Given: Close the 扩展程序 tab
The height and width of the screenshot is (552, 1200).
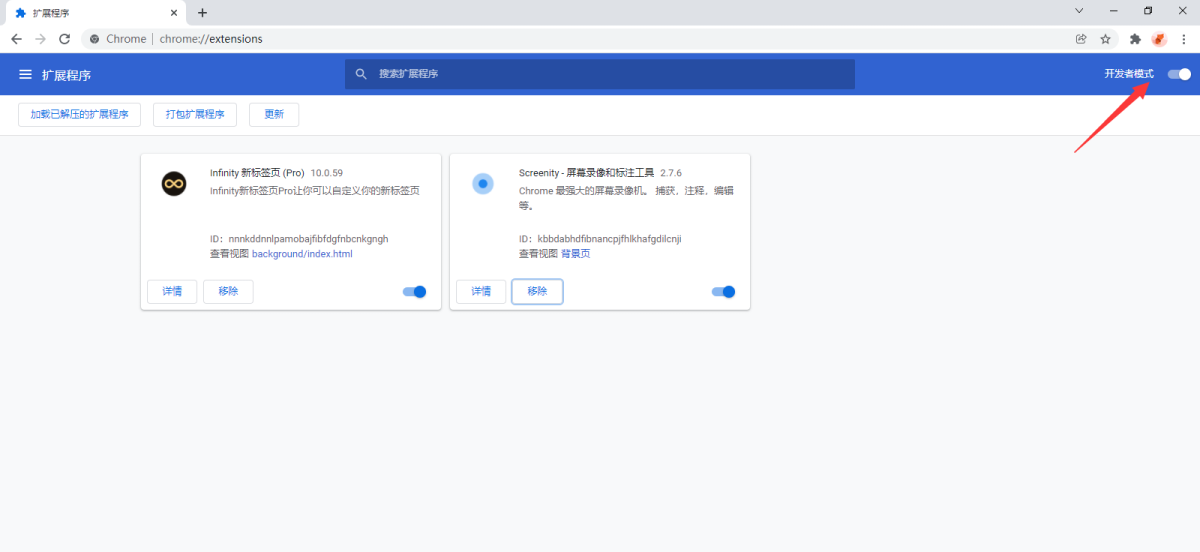Looking at the screenshot, I should 174,13.
